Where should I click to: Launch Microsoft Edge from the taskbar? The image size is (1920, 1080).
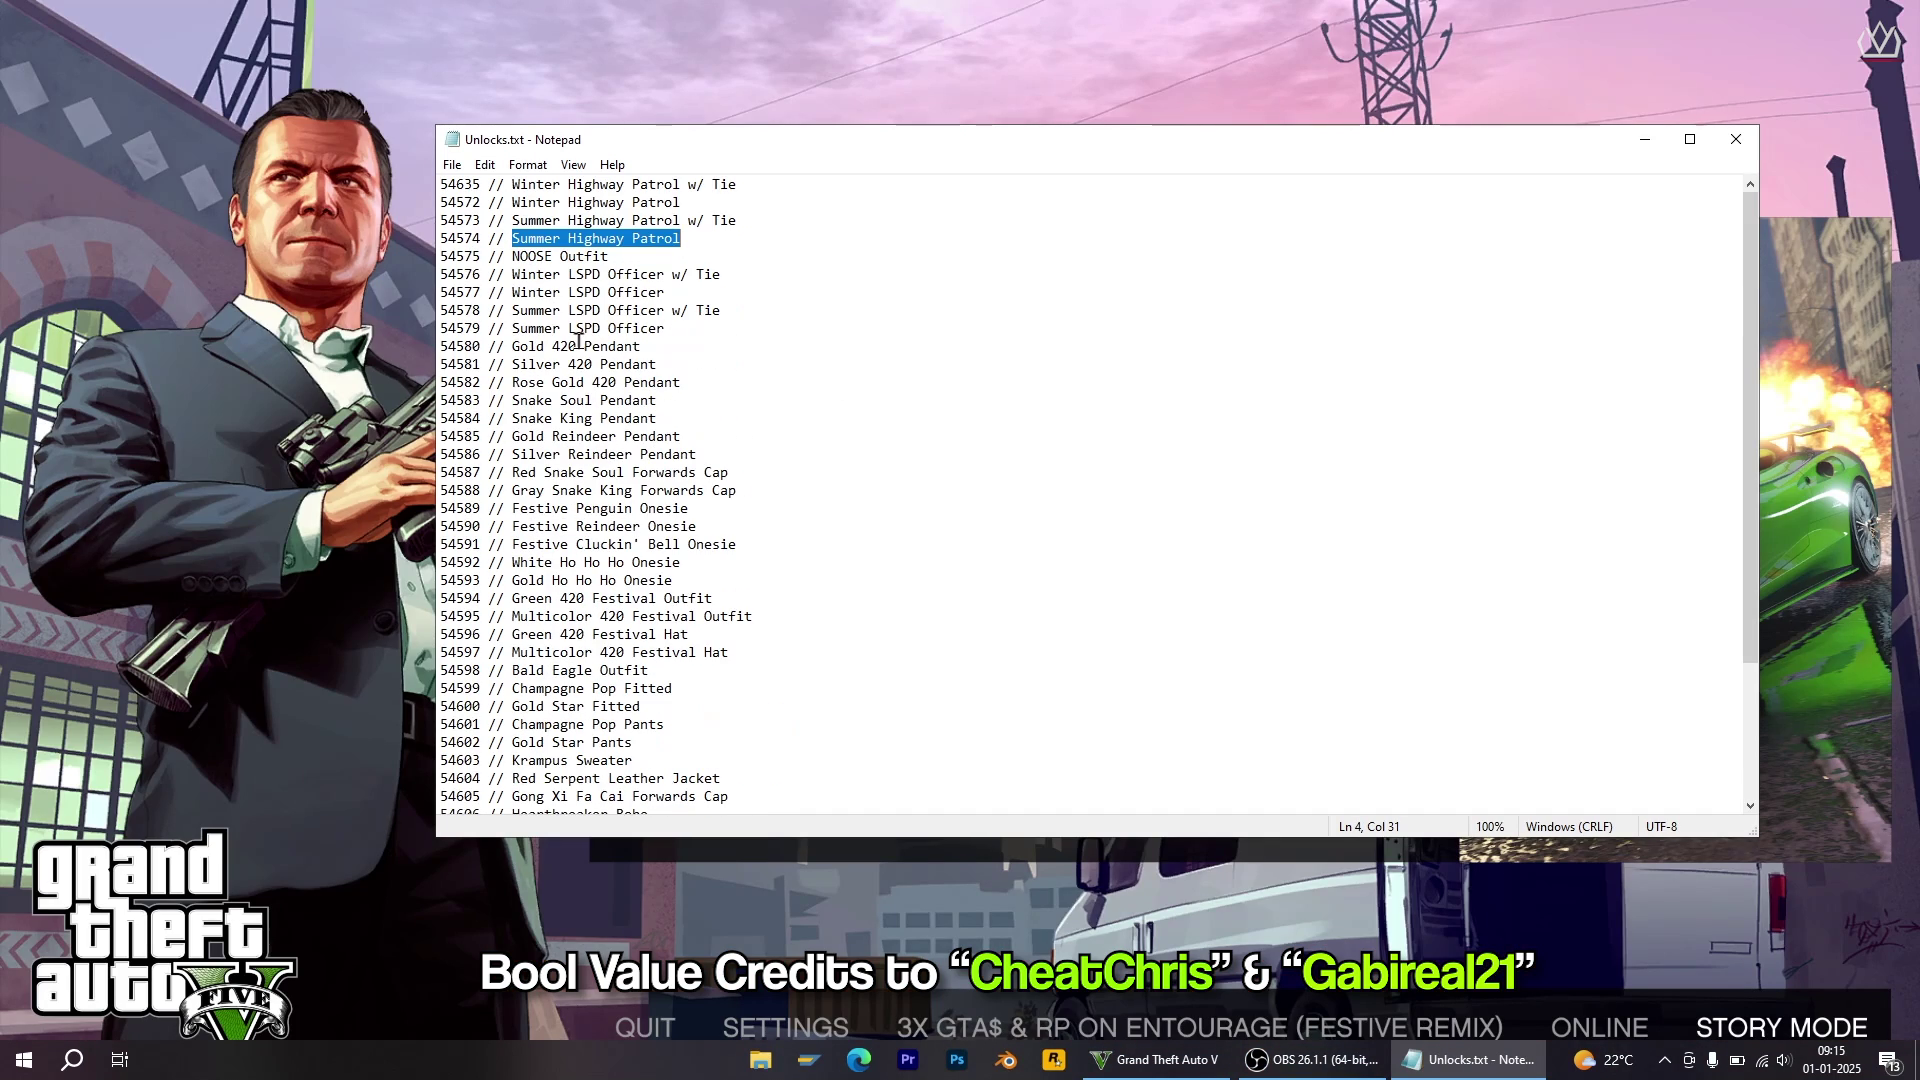tap(859, 1060)
